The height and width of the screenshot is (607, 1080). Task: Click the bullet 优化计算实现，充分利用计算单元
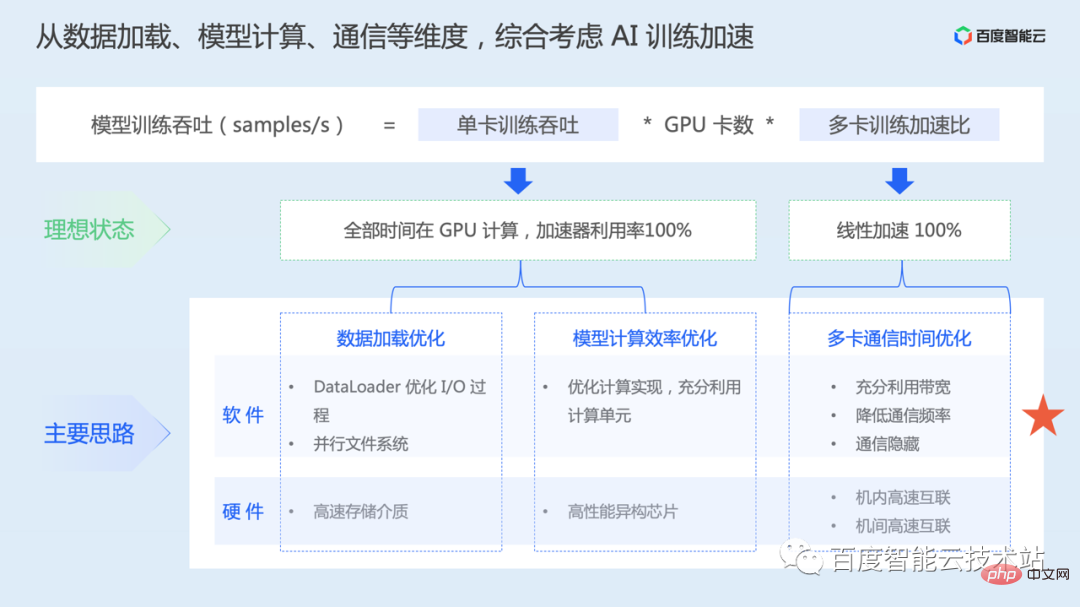(654, 401)
